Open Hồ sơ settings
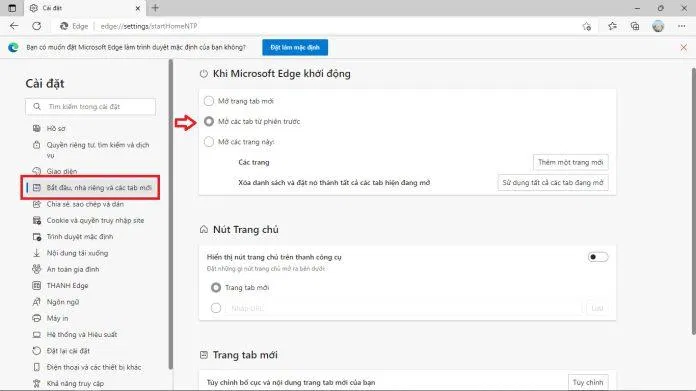696x391 pixels. pos(56,128)
